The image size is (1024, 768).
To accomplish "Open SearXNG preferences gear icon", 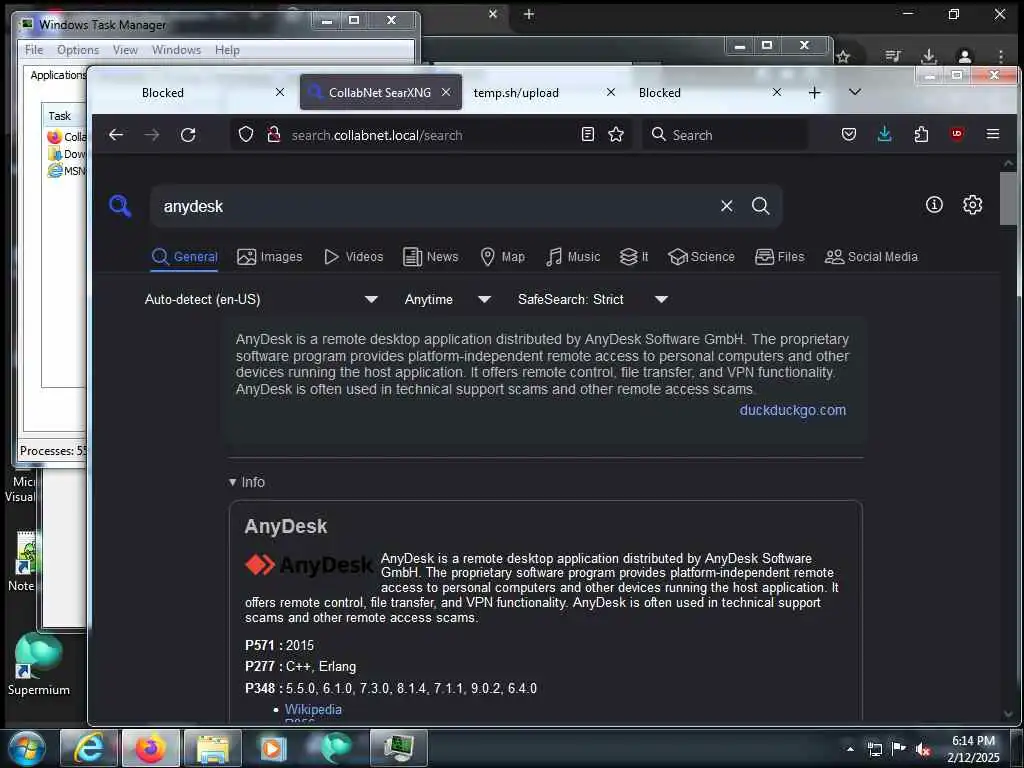I will (972, 204).
